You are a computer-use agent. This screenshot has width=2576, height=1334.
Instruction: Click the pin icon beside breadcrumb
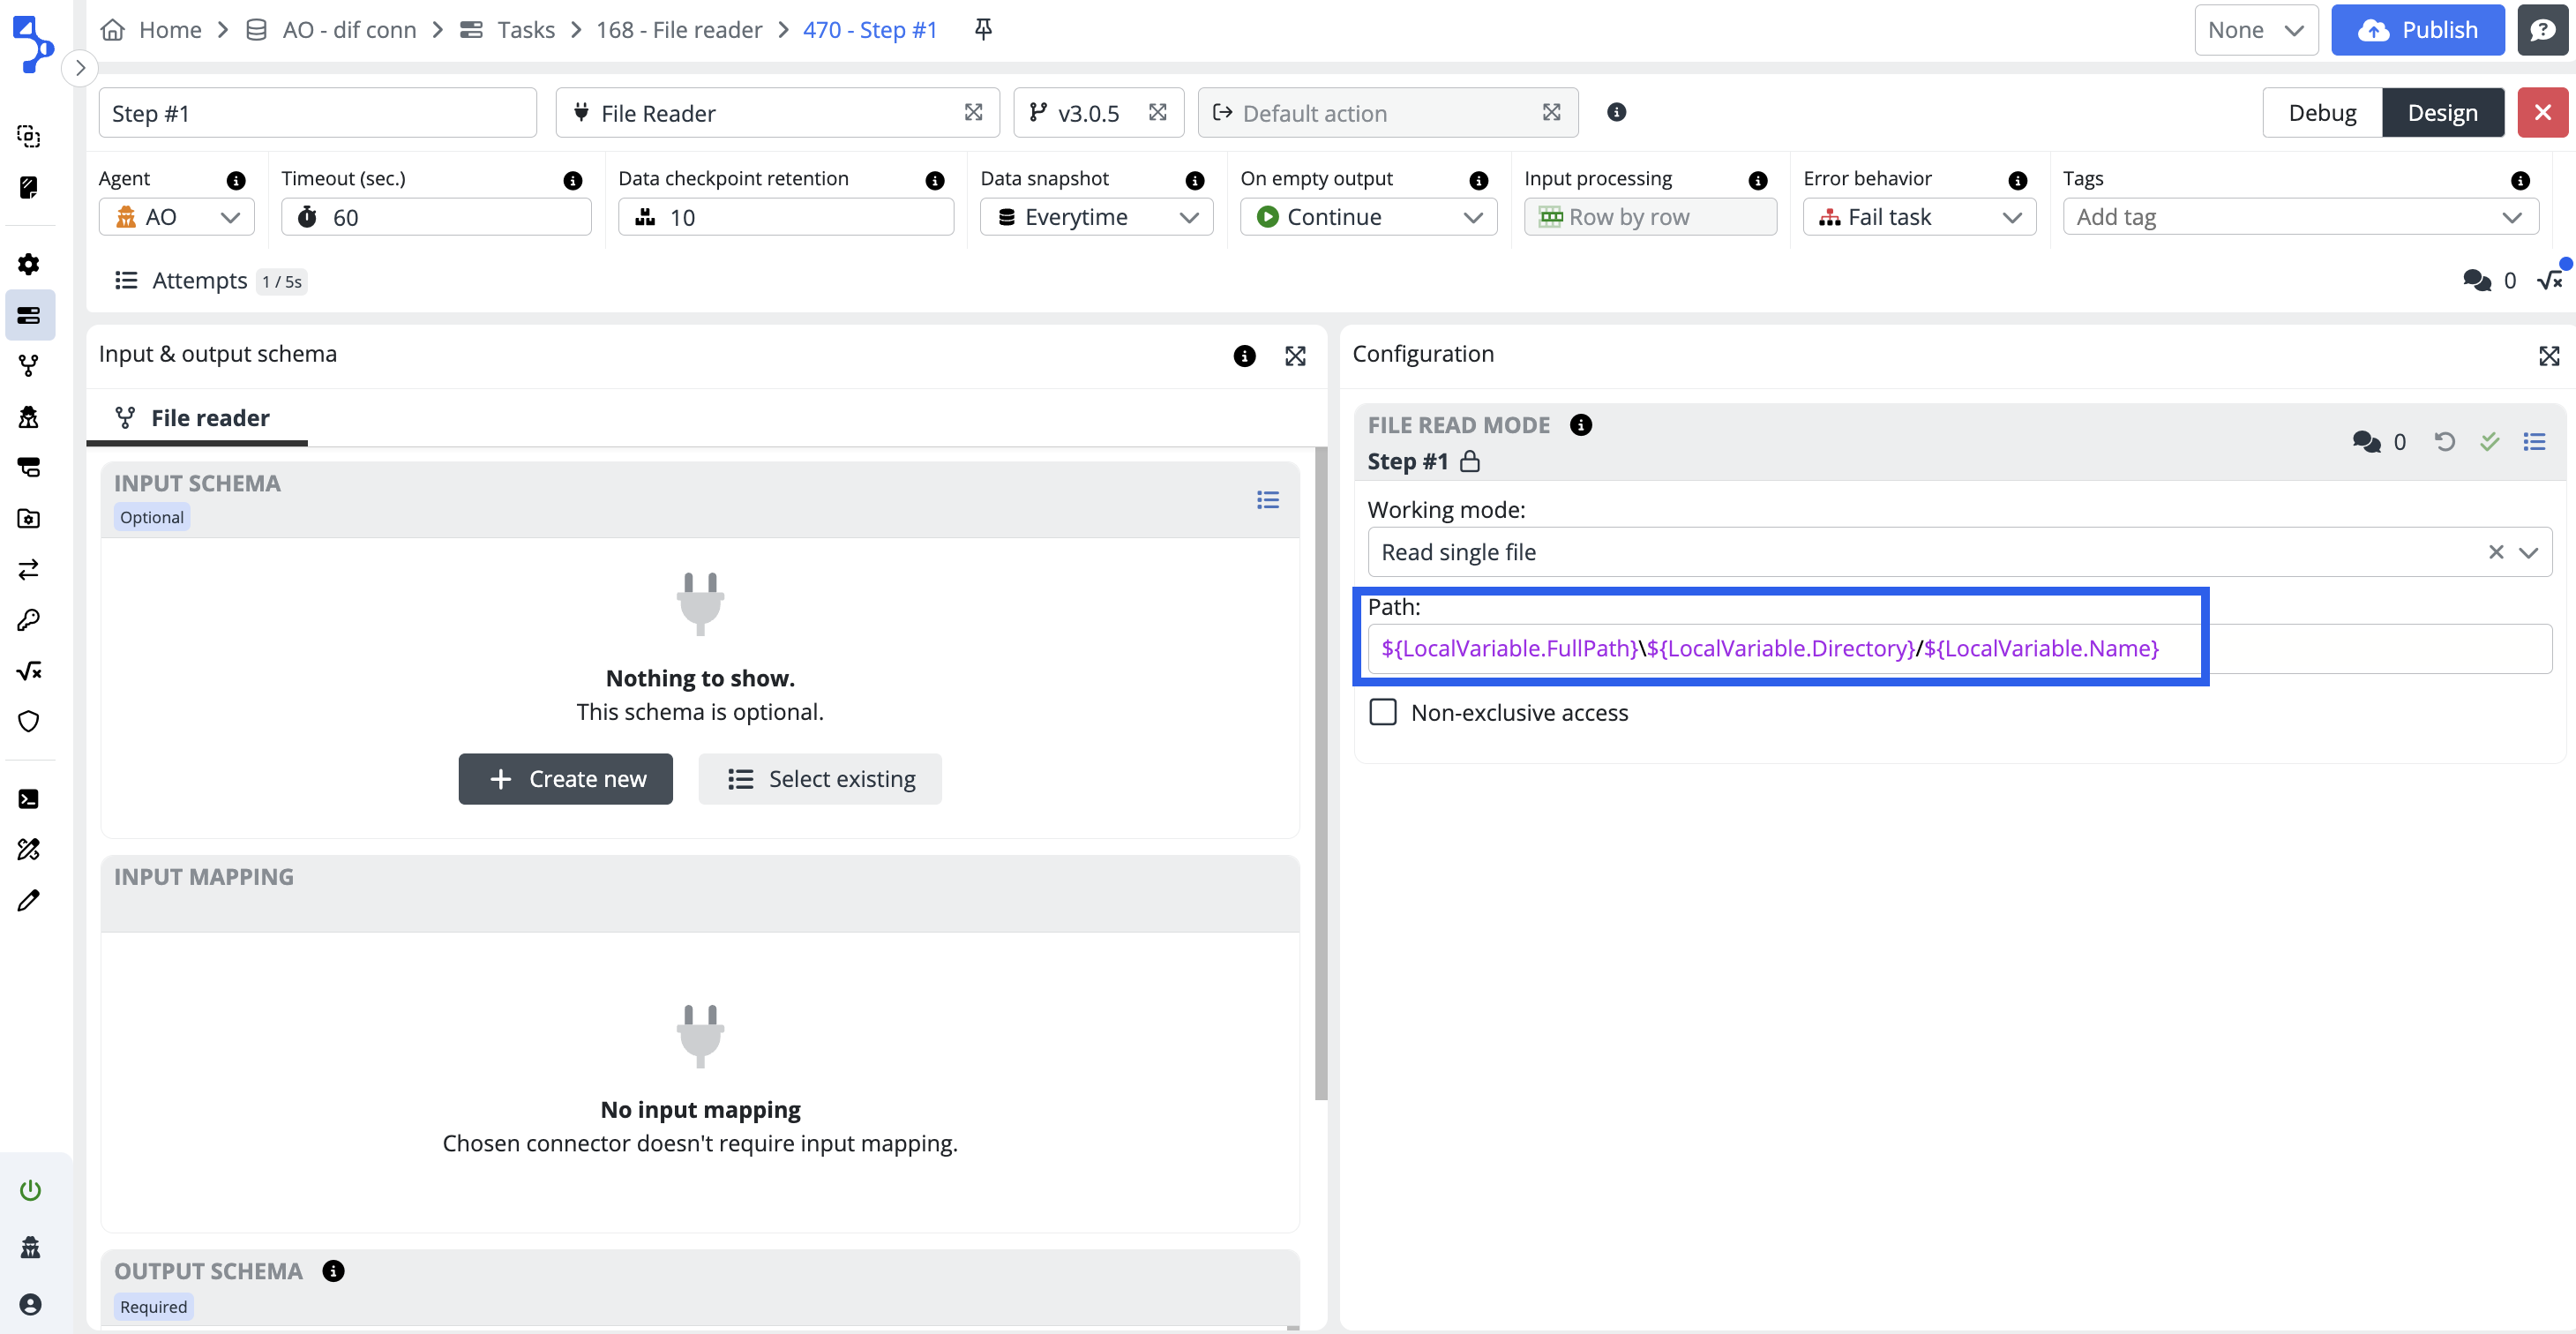[983, 30]
